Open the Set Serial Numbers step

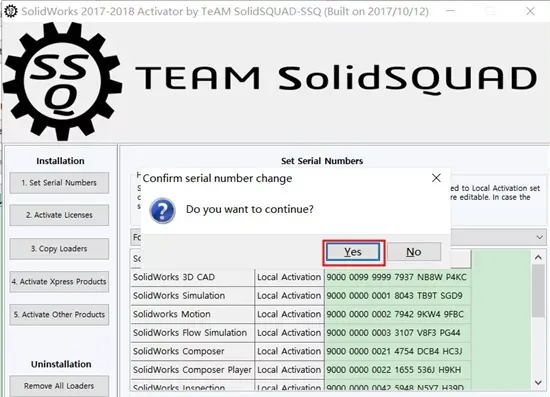click(x=59, y=183)
